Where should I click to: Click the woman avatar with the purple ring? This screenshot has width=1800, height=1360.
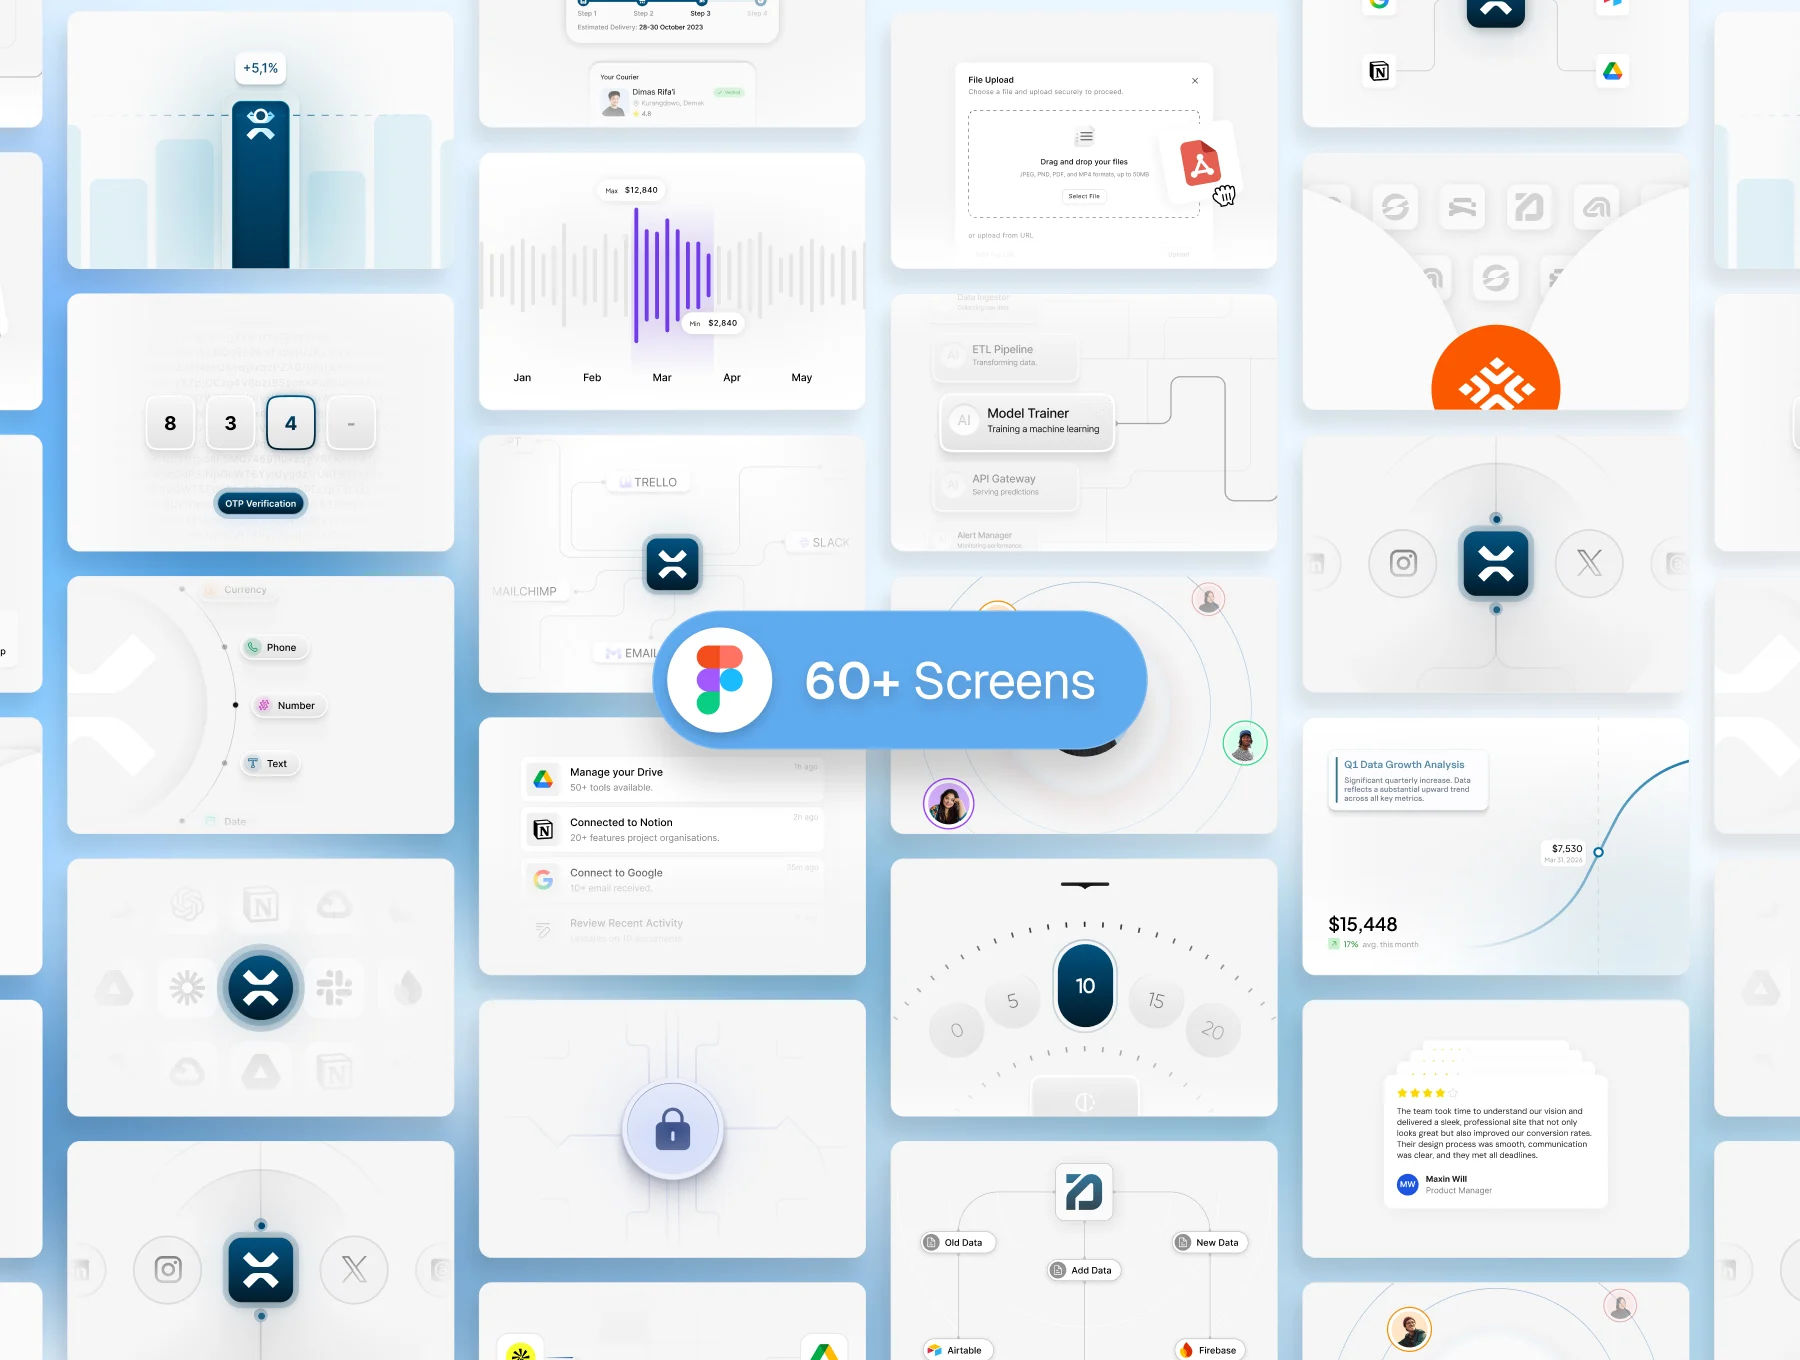click(948, 804)
